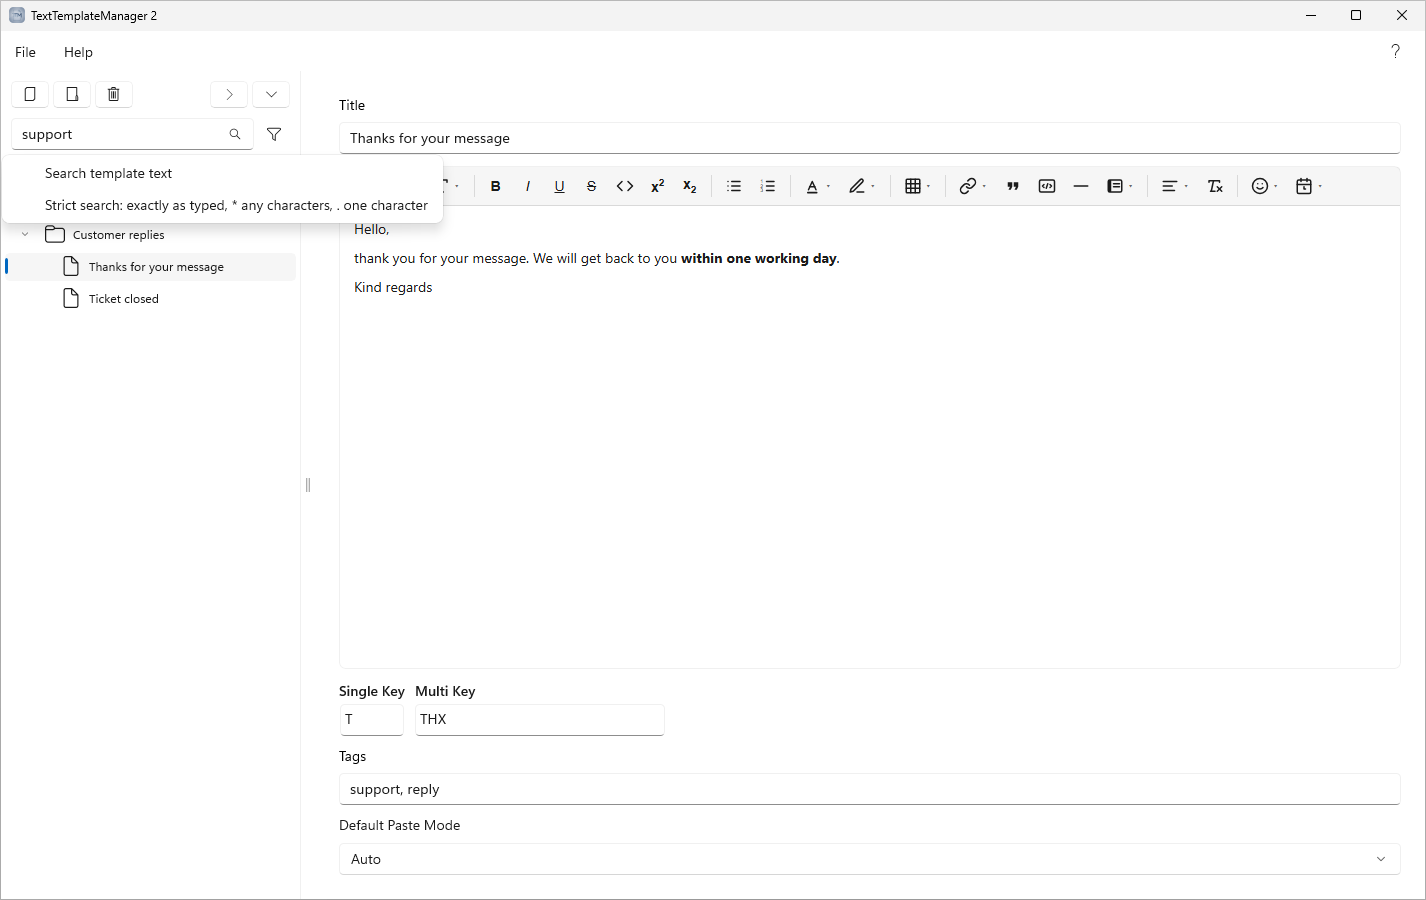Click the Single Key field
Image resolution: width=1426 pixels, height=900 pixels.
(371, 720)
